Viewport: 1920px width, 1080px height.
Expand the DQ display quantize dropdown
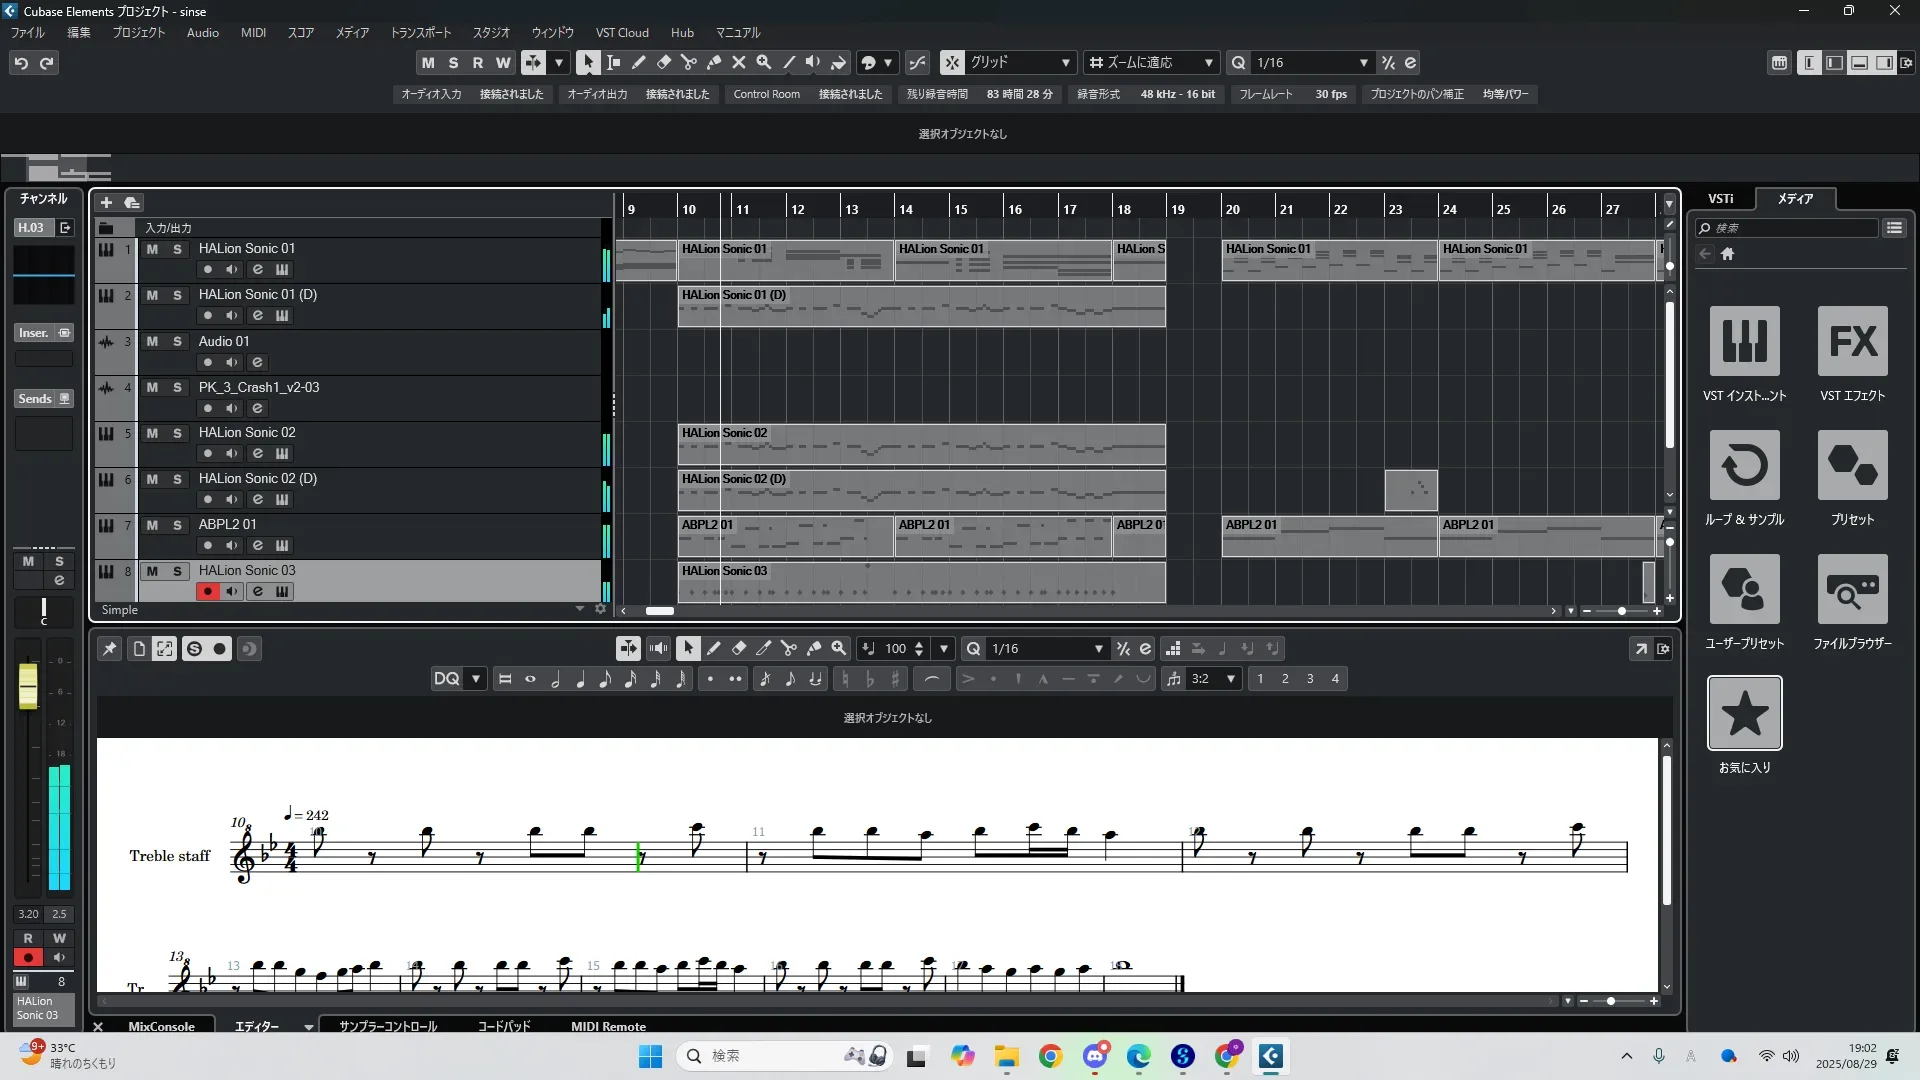(x=476, y=679)
